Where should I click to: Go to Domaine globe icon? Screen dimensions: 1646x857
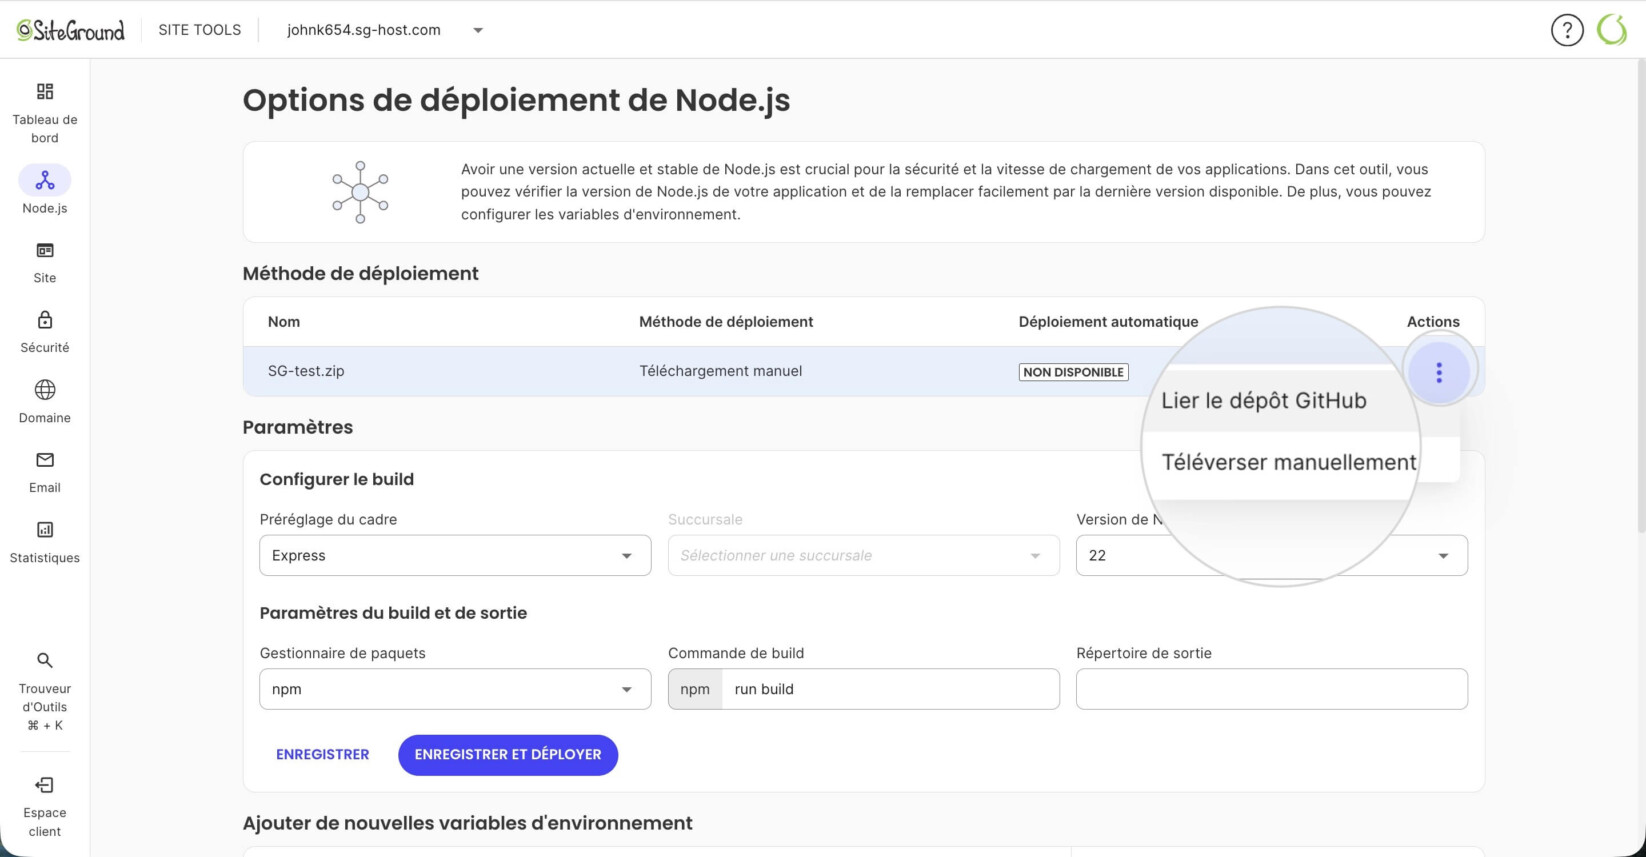click(x=45, y=390)
